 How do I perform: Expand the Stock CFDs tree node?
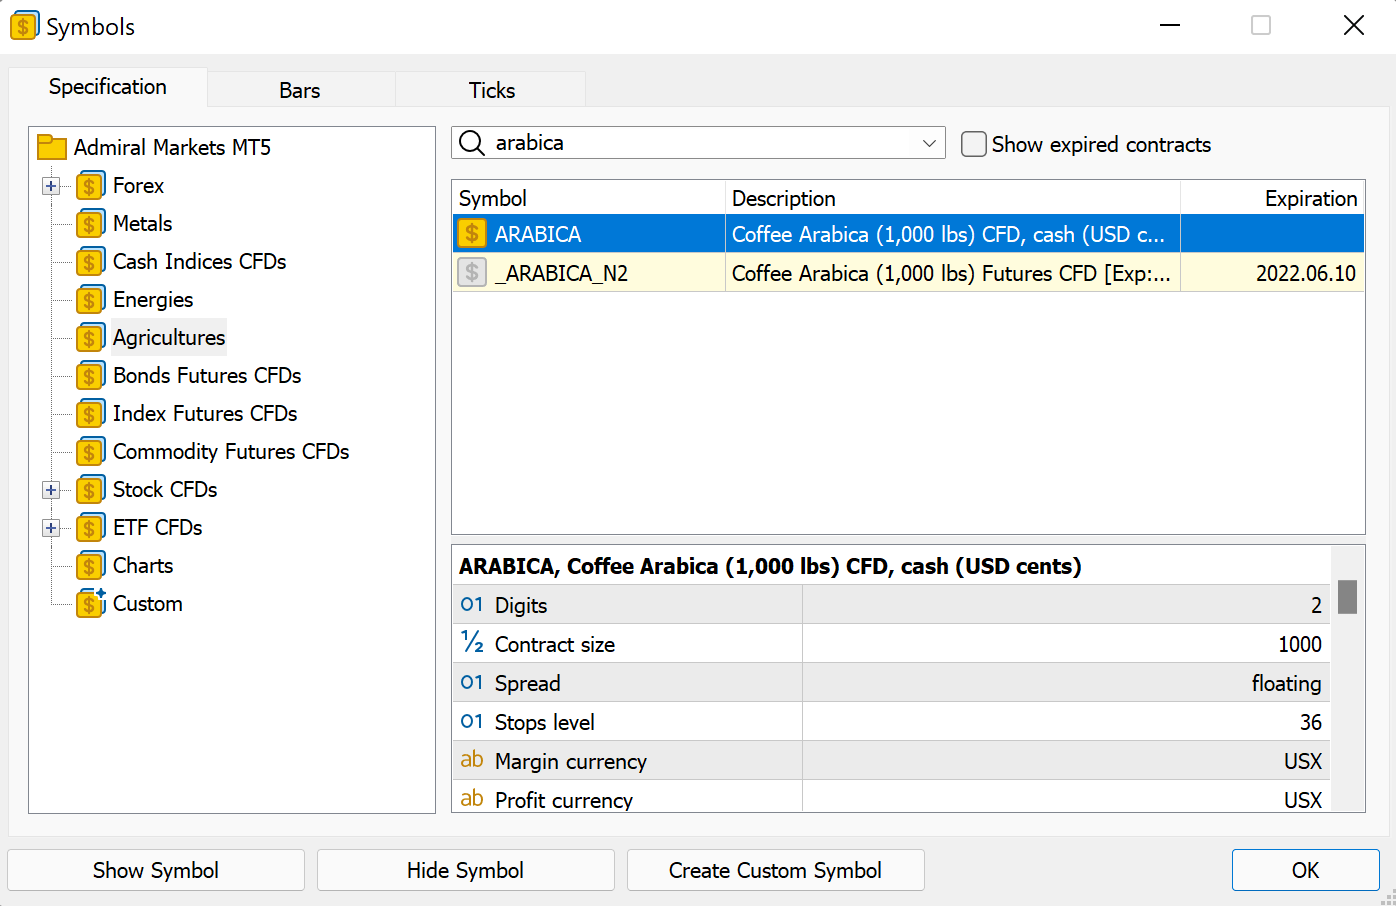pos(51,490)
